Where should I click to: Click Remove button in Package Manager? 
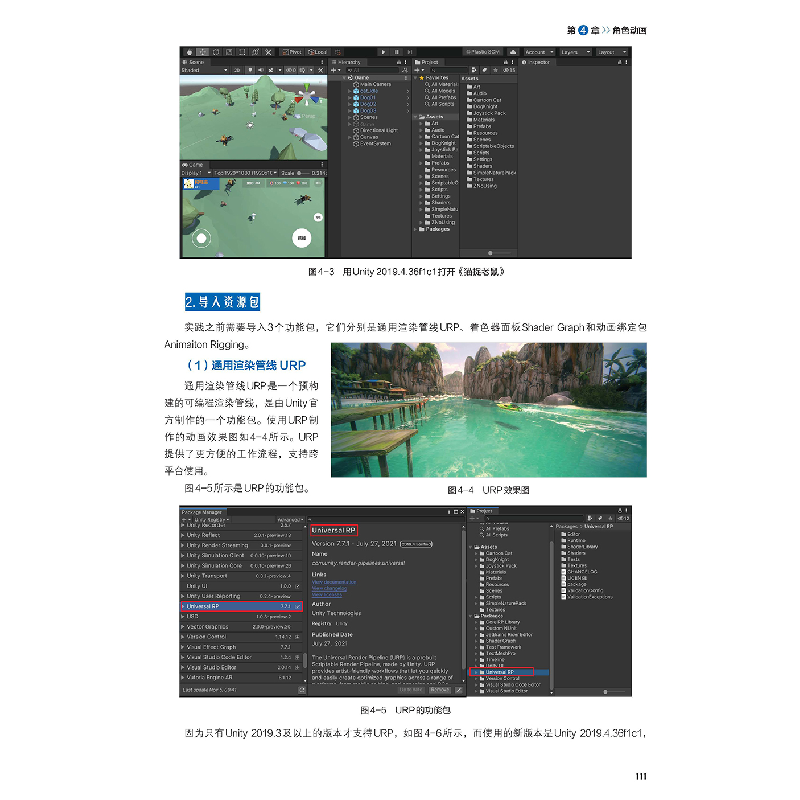coord(440,690)
